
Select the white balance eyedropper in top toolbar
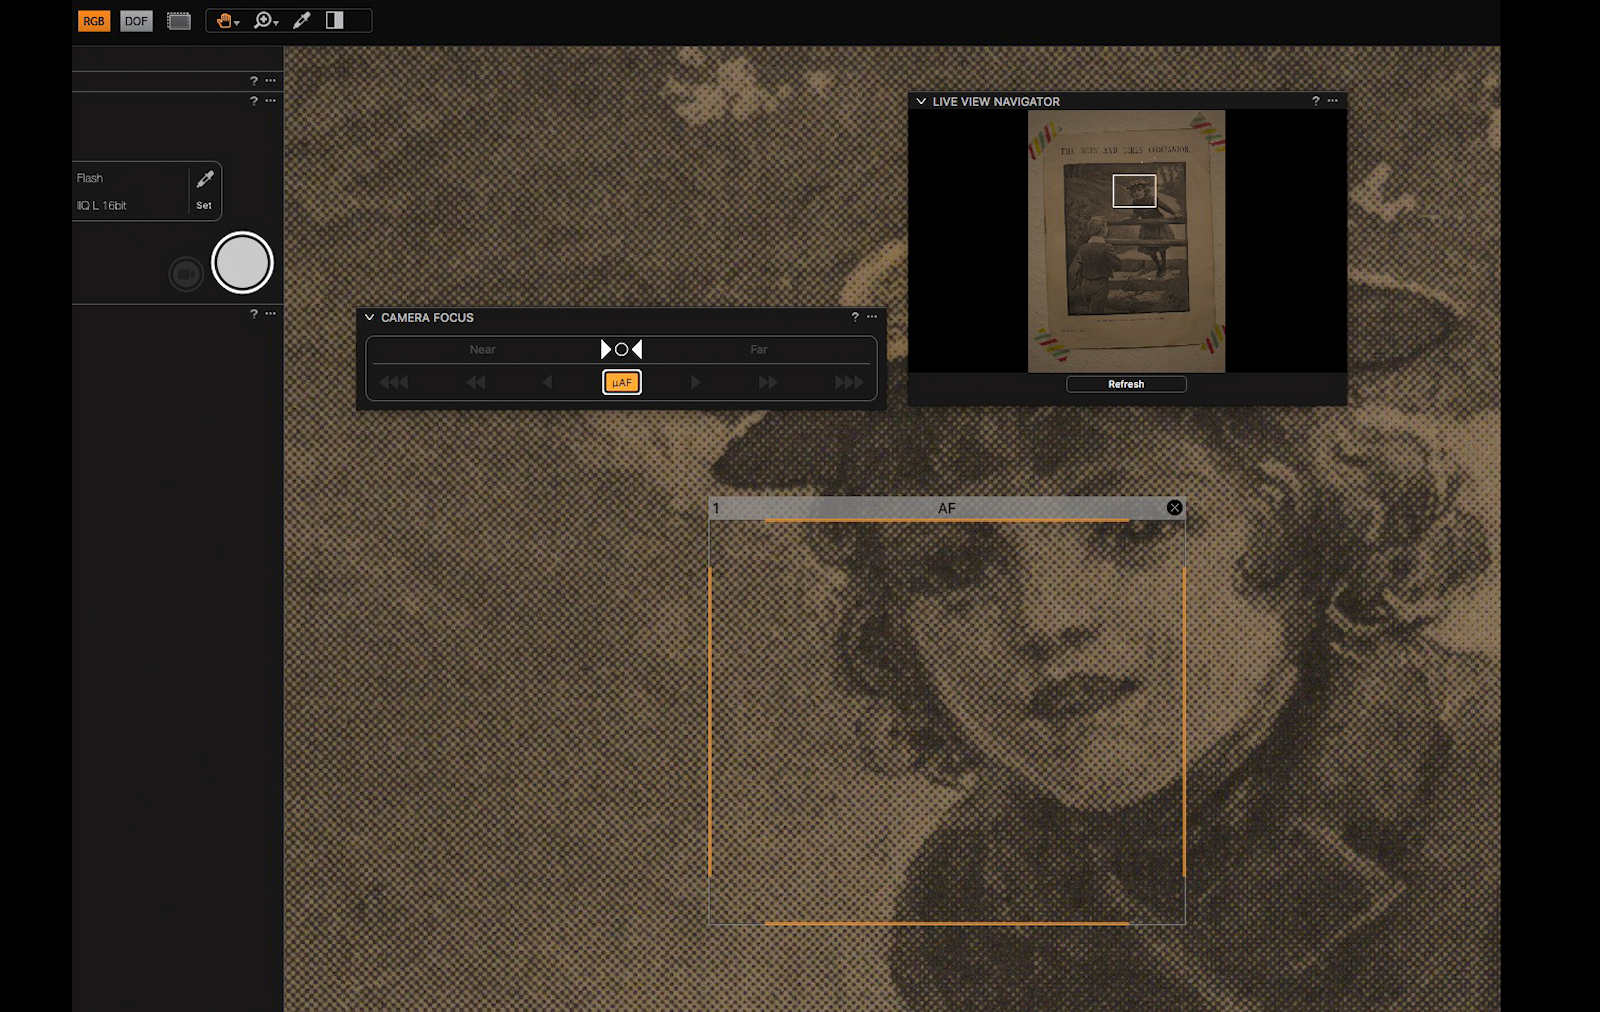click(x=302, y=20)
